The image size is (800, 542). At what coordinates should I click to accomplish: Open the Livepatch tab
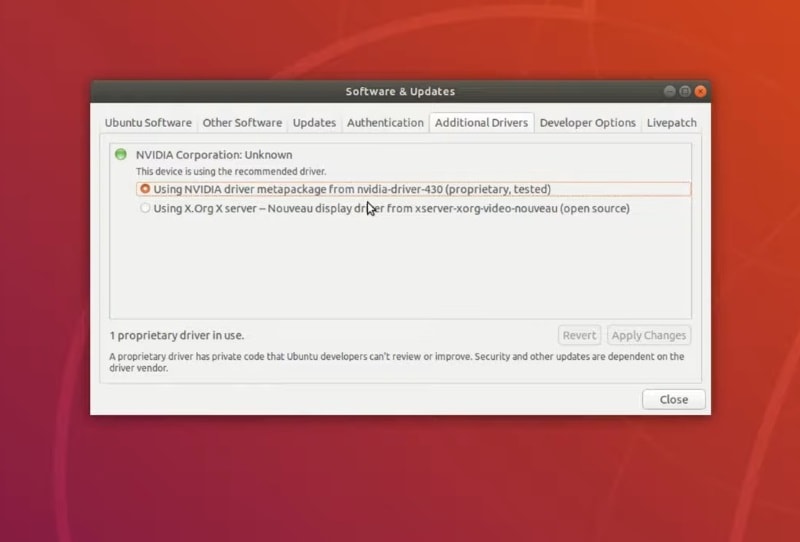[x=671, y=123]
